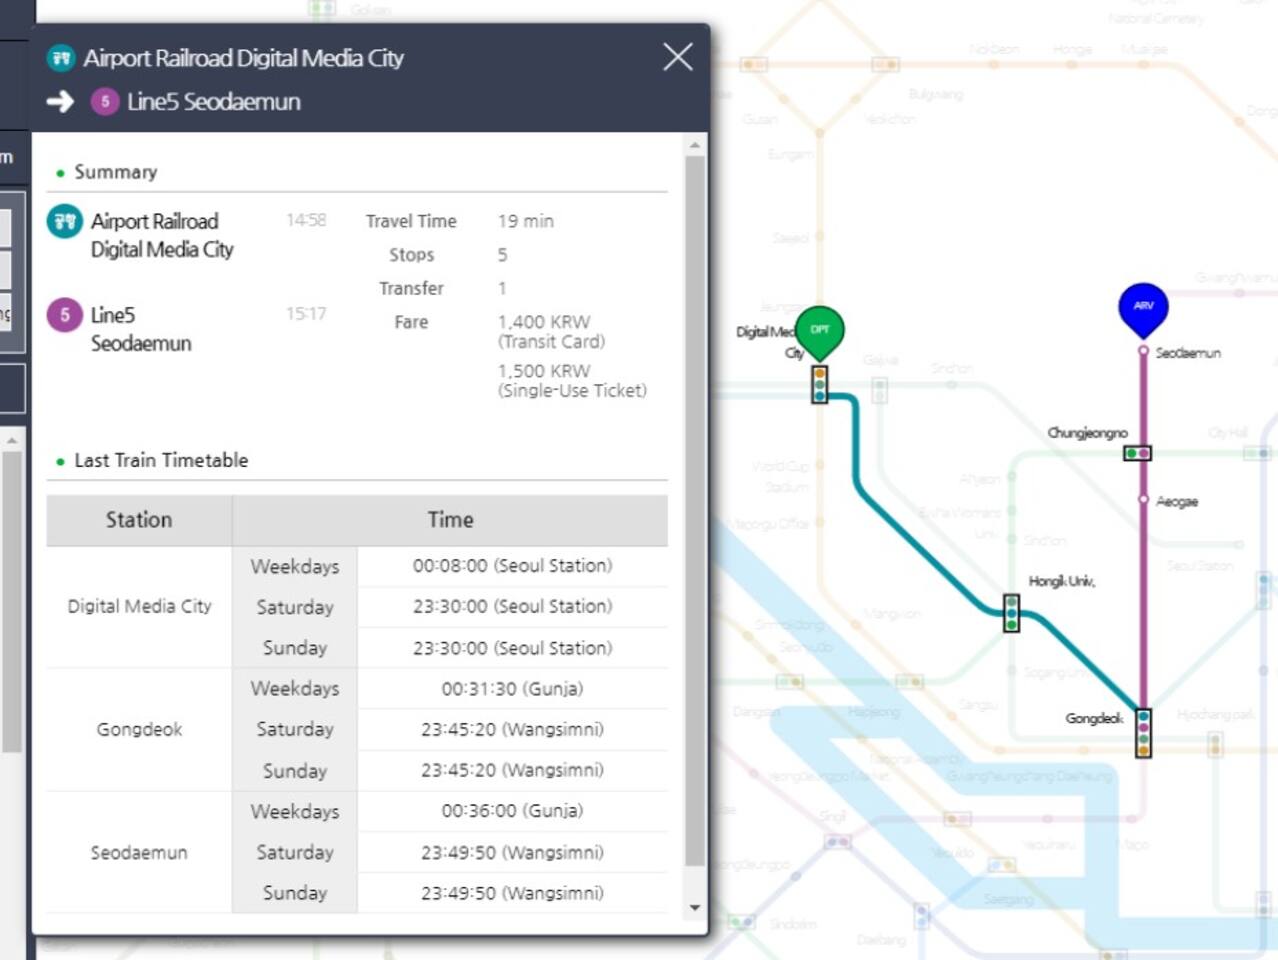Click the Seodaemun station dot on map

[1143, 351]
